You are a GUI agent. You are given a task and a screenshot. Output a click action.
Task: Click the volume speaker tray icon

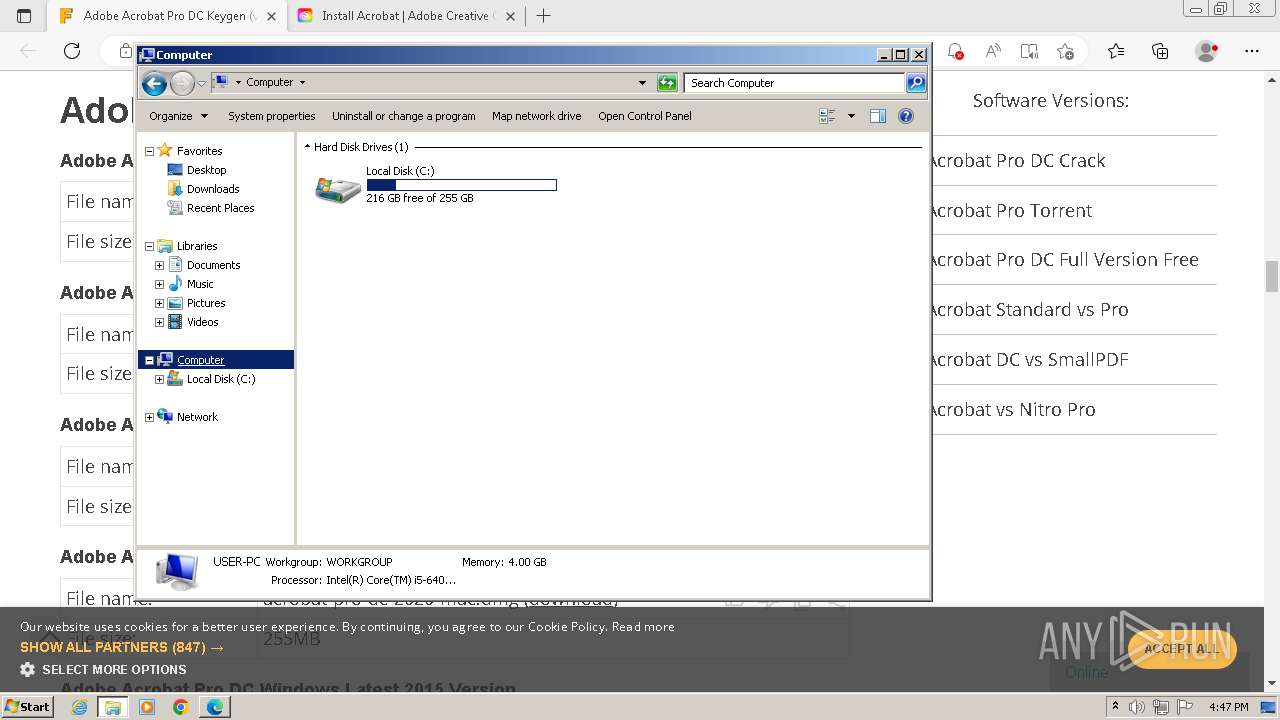[1137, 707]
